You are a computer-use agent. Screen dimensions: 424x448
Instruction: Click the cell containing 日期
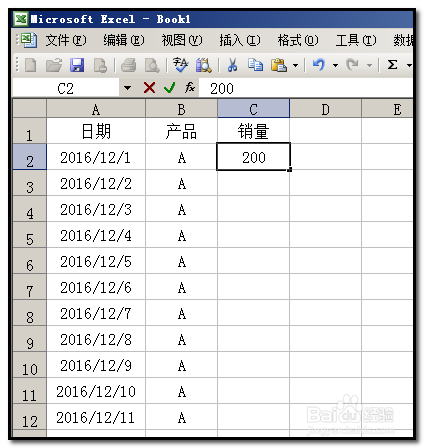click(x=96, y=131)
